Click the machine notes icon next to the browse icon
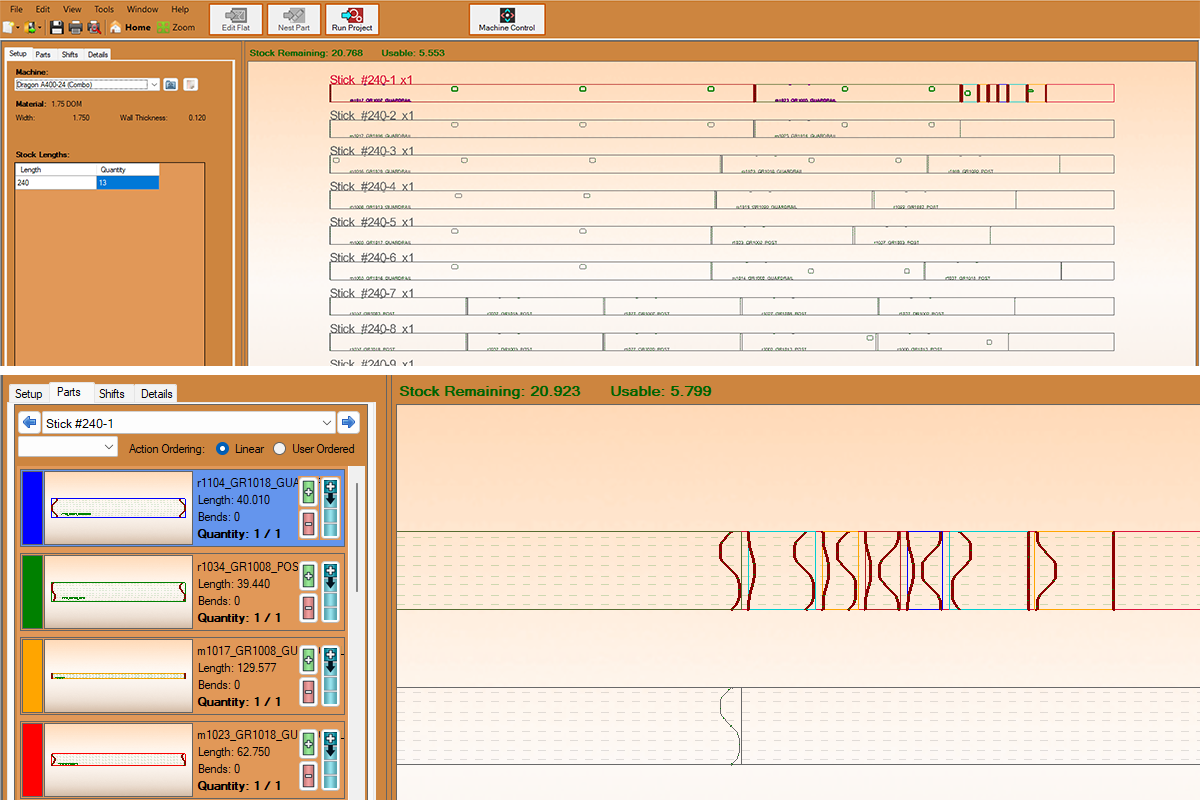This screenshot has width=1200, height=800. click(x=190, y=85)
